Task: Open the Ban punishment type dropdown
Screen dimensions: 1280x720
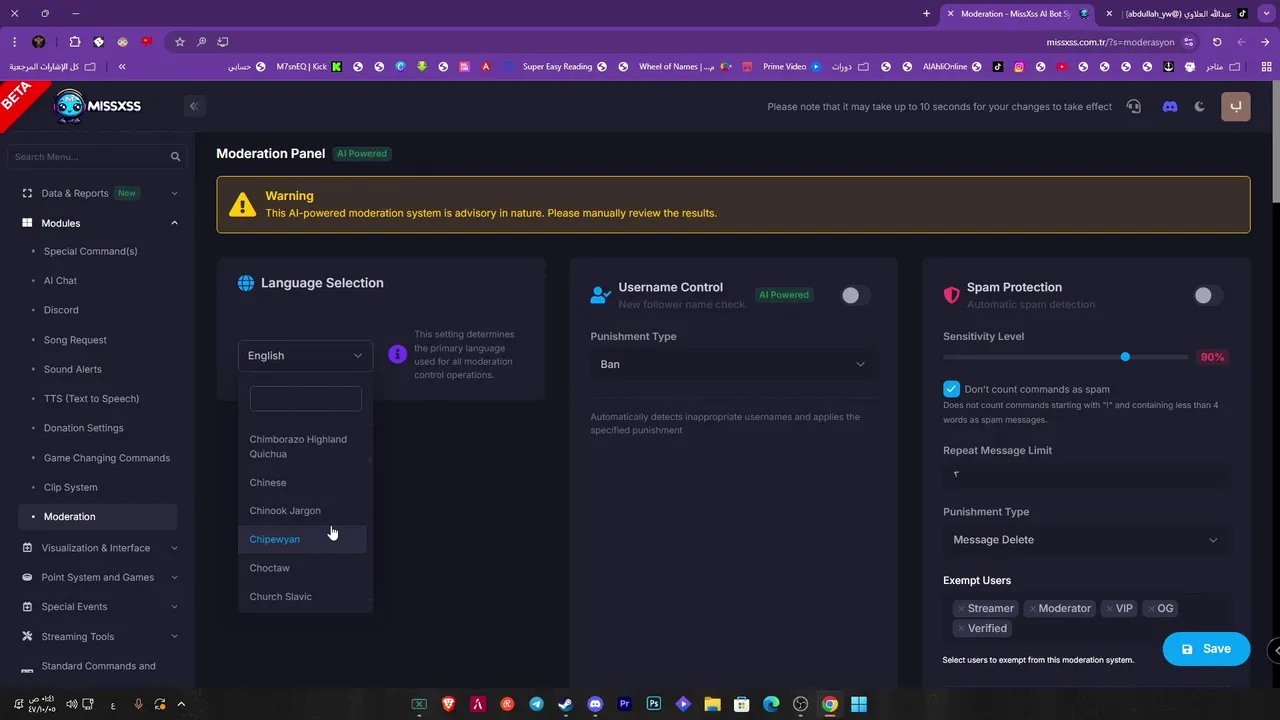Action: click(733, 364)
